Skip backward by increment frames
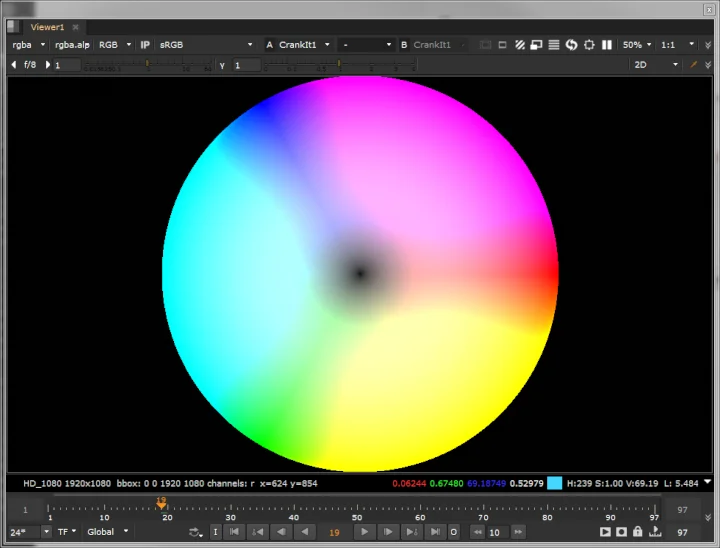The width and height of the screenshot is (720, 548). pos(478,532)
